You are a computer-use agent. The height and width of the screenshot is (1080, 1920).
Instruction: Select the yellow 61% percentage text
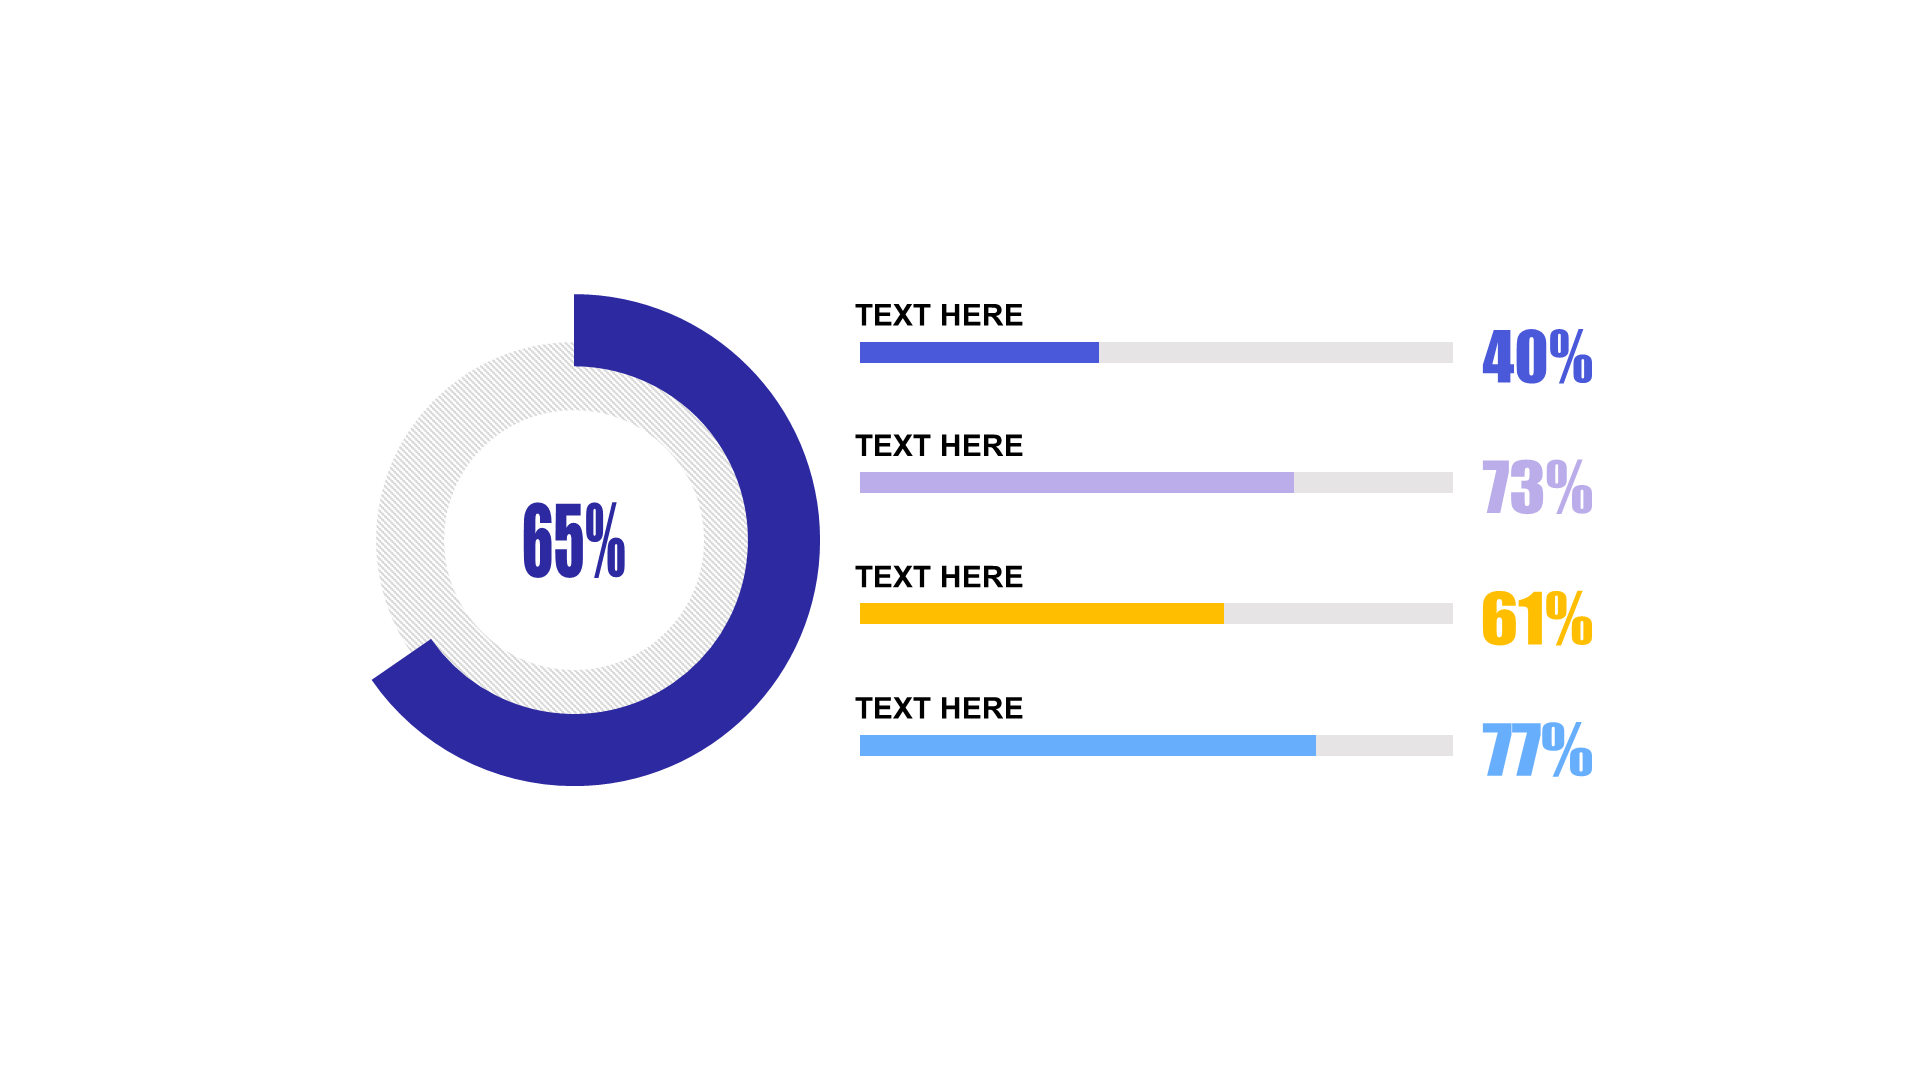click(1536, 618)
